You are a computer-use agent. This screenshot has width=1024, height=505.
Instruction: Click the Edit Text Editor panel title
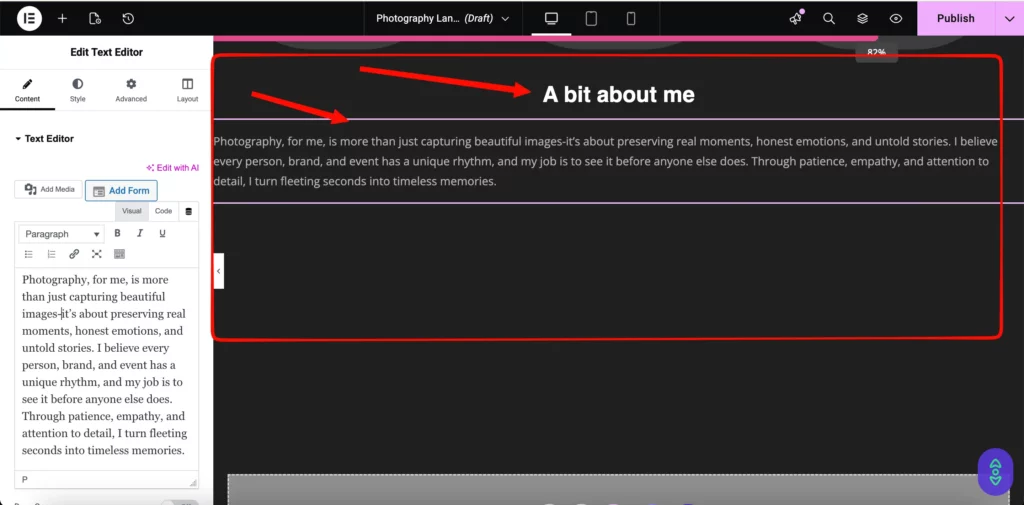[x=106, y=52]
